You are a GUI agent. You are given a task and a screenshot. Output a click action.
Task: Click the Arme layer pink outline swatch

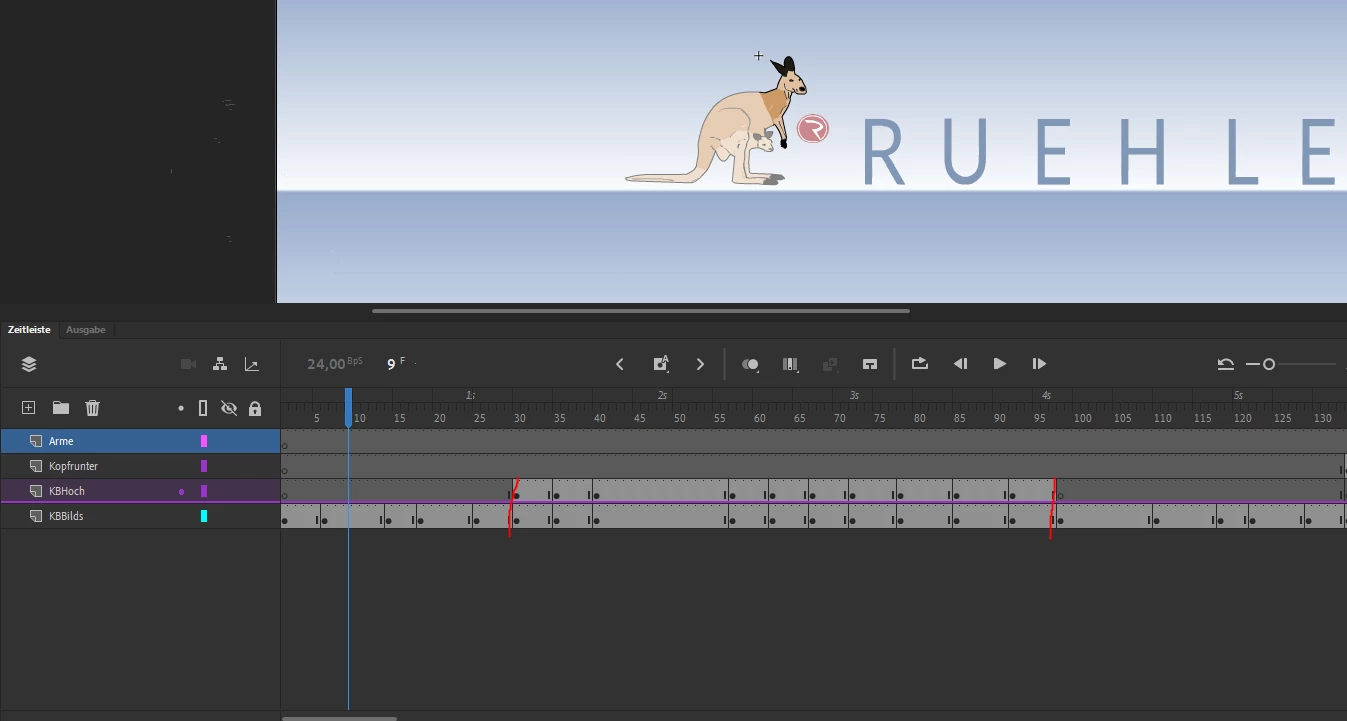(204, 441)
